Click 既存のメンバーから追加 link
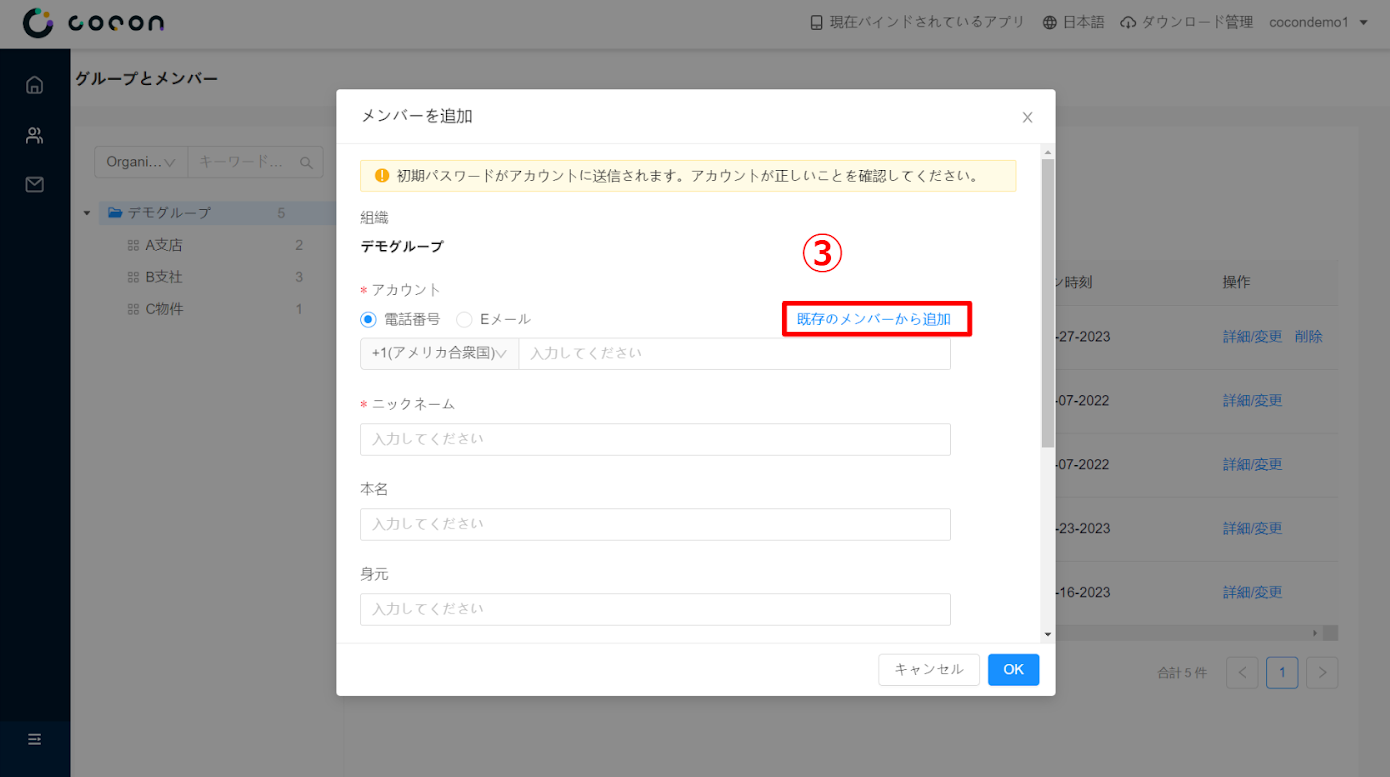Viewport: 1390px width, 777px height. tap(874, 319)
